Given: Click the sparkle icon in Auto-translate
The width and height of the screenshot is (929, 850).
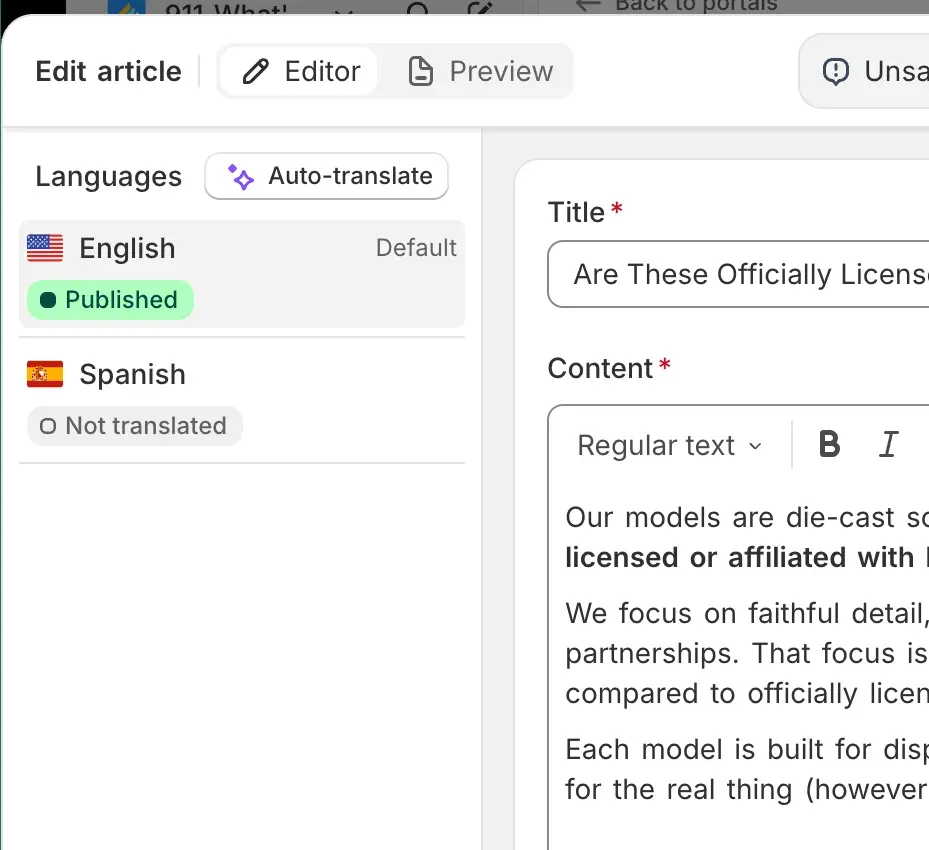Looking at the screenshot, I should click(241, 177).
